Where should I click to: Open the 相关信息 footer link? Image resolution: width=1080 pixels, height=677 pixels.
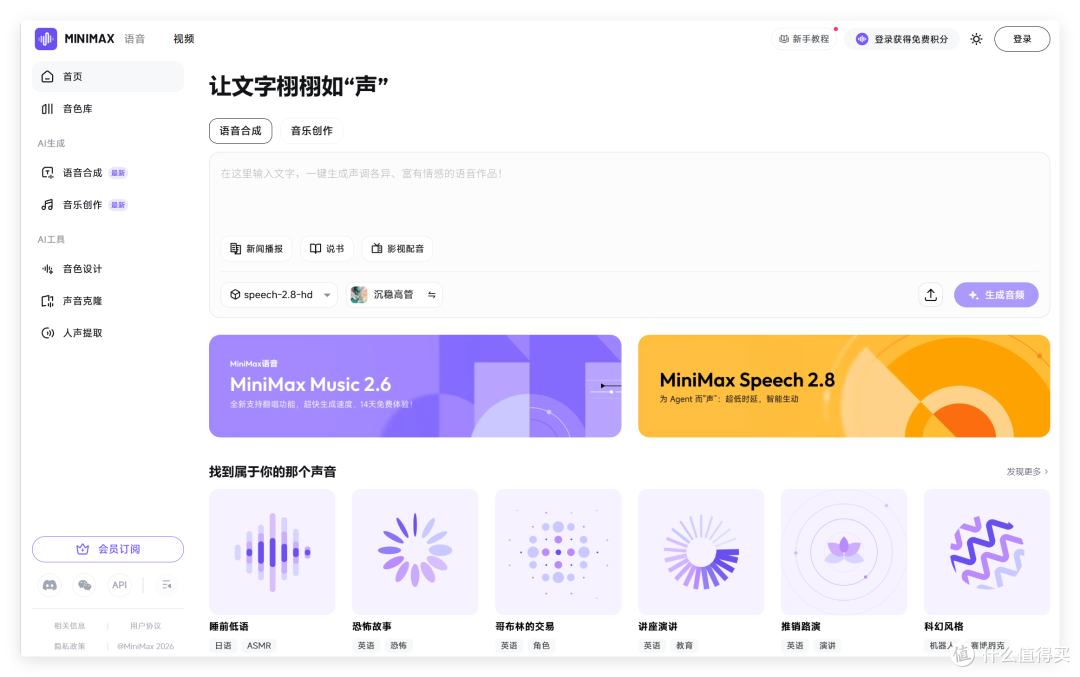(70, 626)
